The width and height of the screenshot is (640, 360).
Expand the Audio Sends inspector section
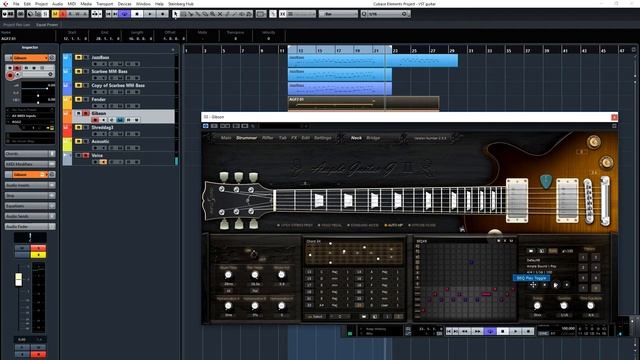[30, 216]
